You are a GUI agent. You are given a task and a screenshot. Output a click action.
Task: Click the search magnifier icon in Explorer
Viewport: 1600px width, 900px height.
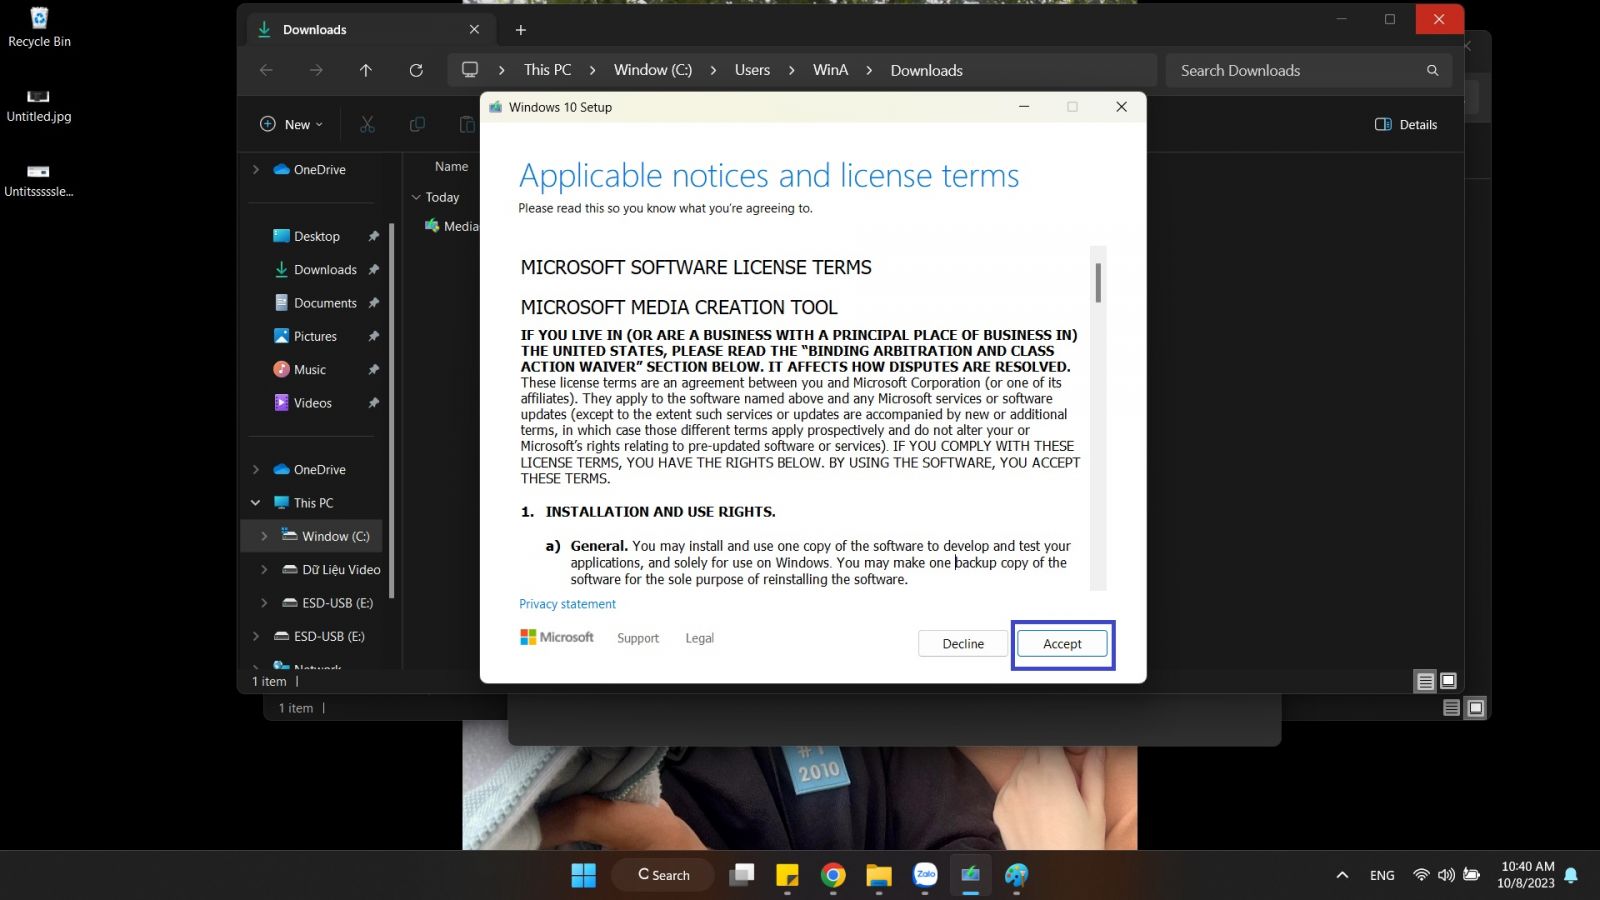1432,70
